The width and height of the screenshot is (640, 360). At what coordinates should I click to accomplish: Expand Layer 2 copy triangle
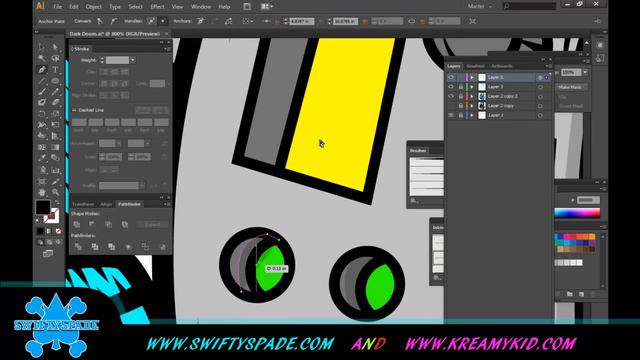pyautogui.click(x=472, y=106)
